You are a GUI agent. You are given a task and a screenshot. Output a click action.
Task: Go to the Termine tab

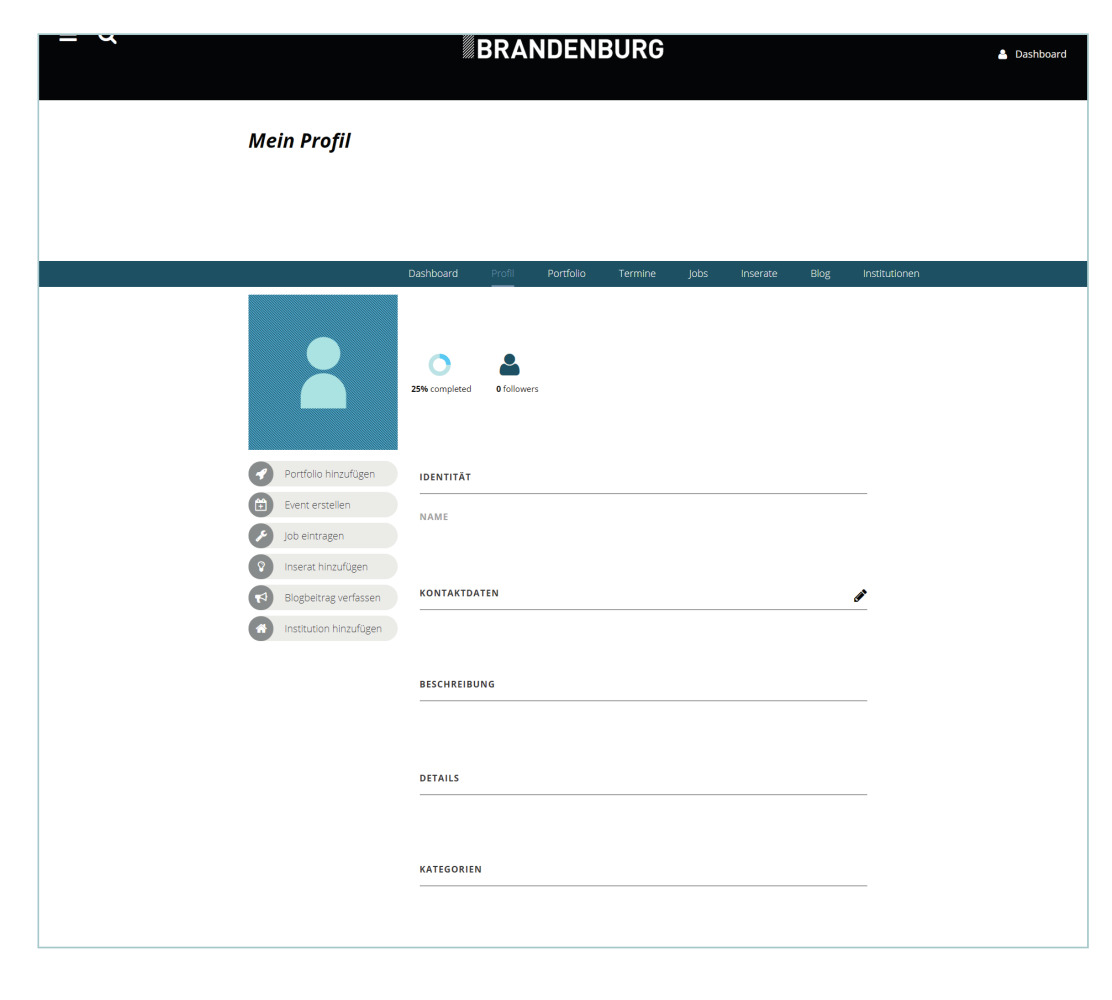(637, 274)
